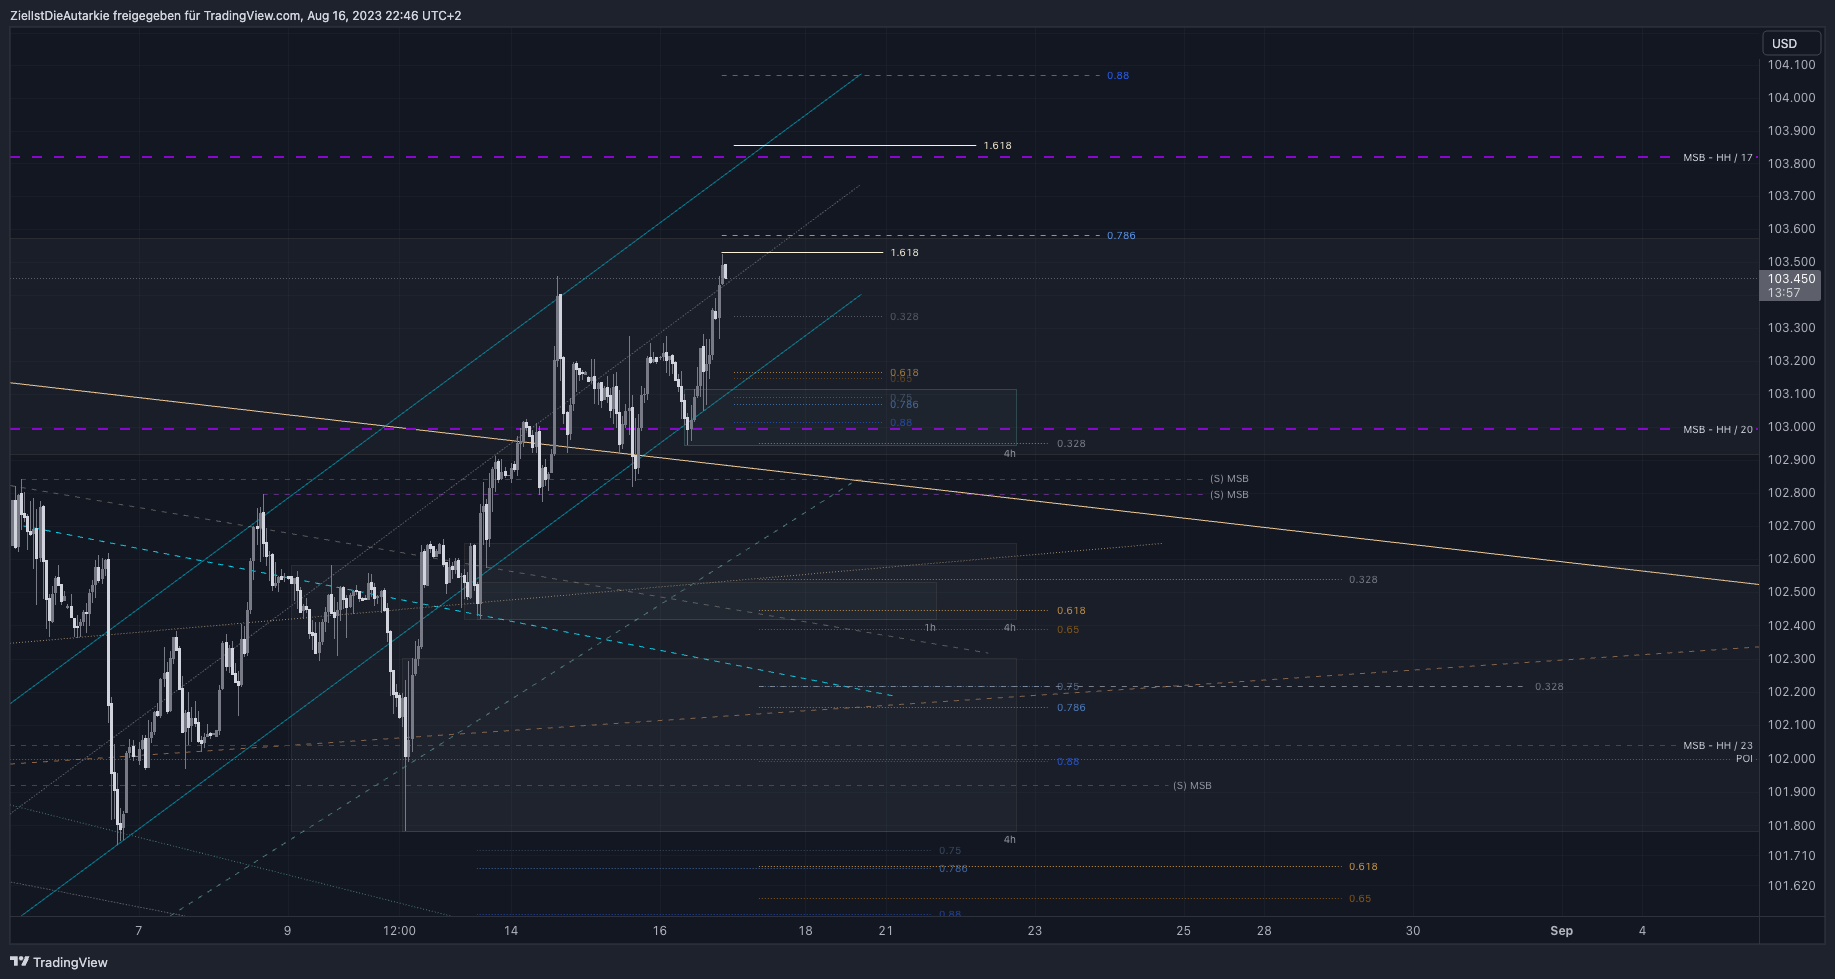
Task: Select the MSB - HH / 23 level label
Action: click(1718, 746)
